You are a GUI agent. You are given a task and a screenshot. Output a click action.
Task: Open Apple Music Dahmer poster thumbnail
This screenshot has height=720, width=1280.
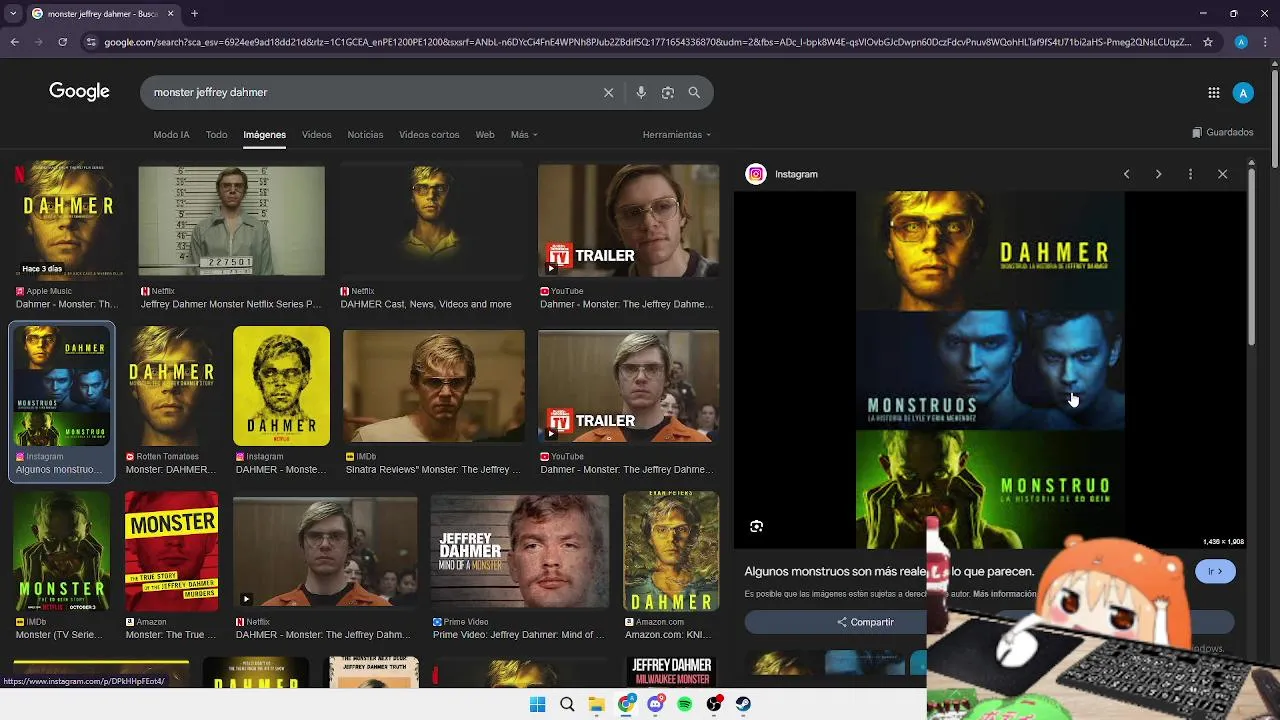[66, 220]
